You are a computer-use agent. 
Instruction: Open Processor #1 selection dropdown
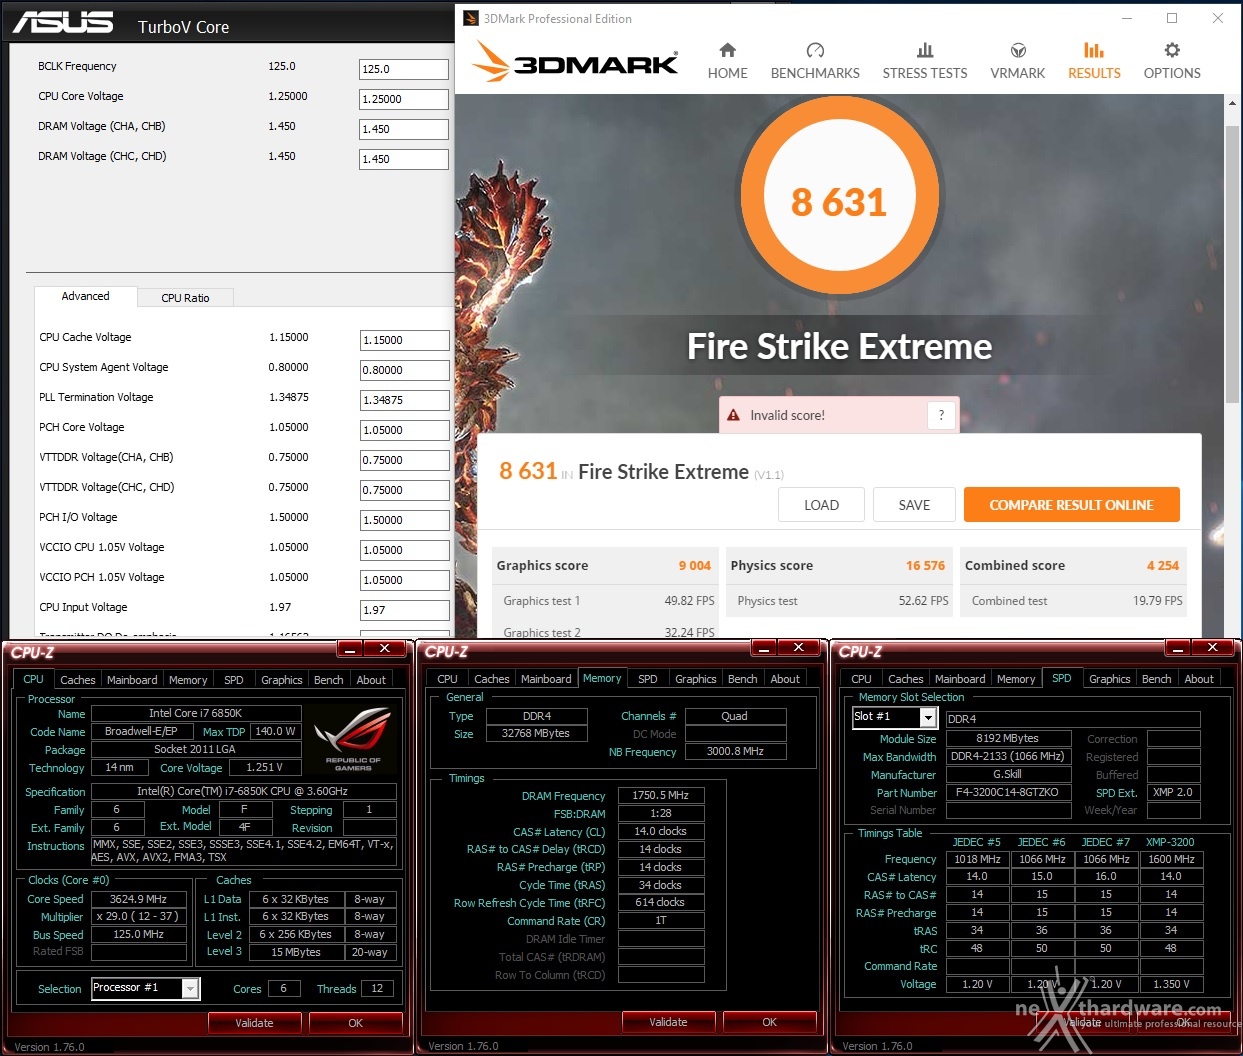click(x=190, y=988)
